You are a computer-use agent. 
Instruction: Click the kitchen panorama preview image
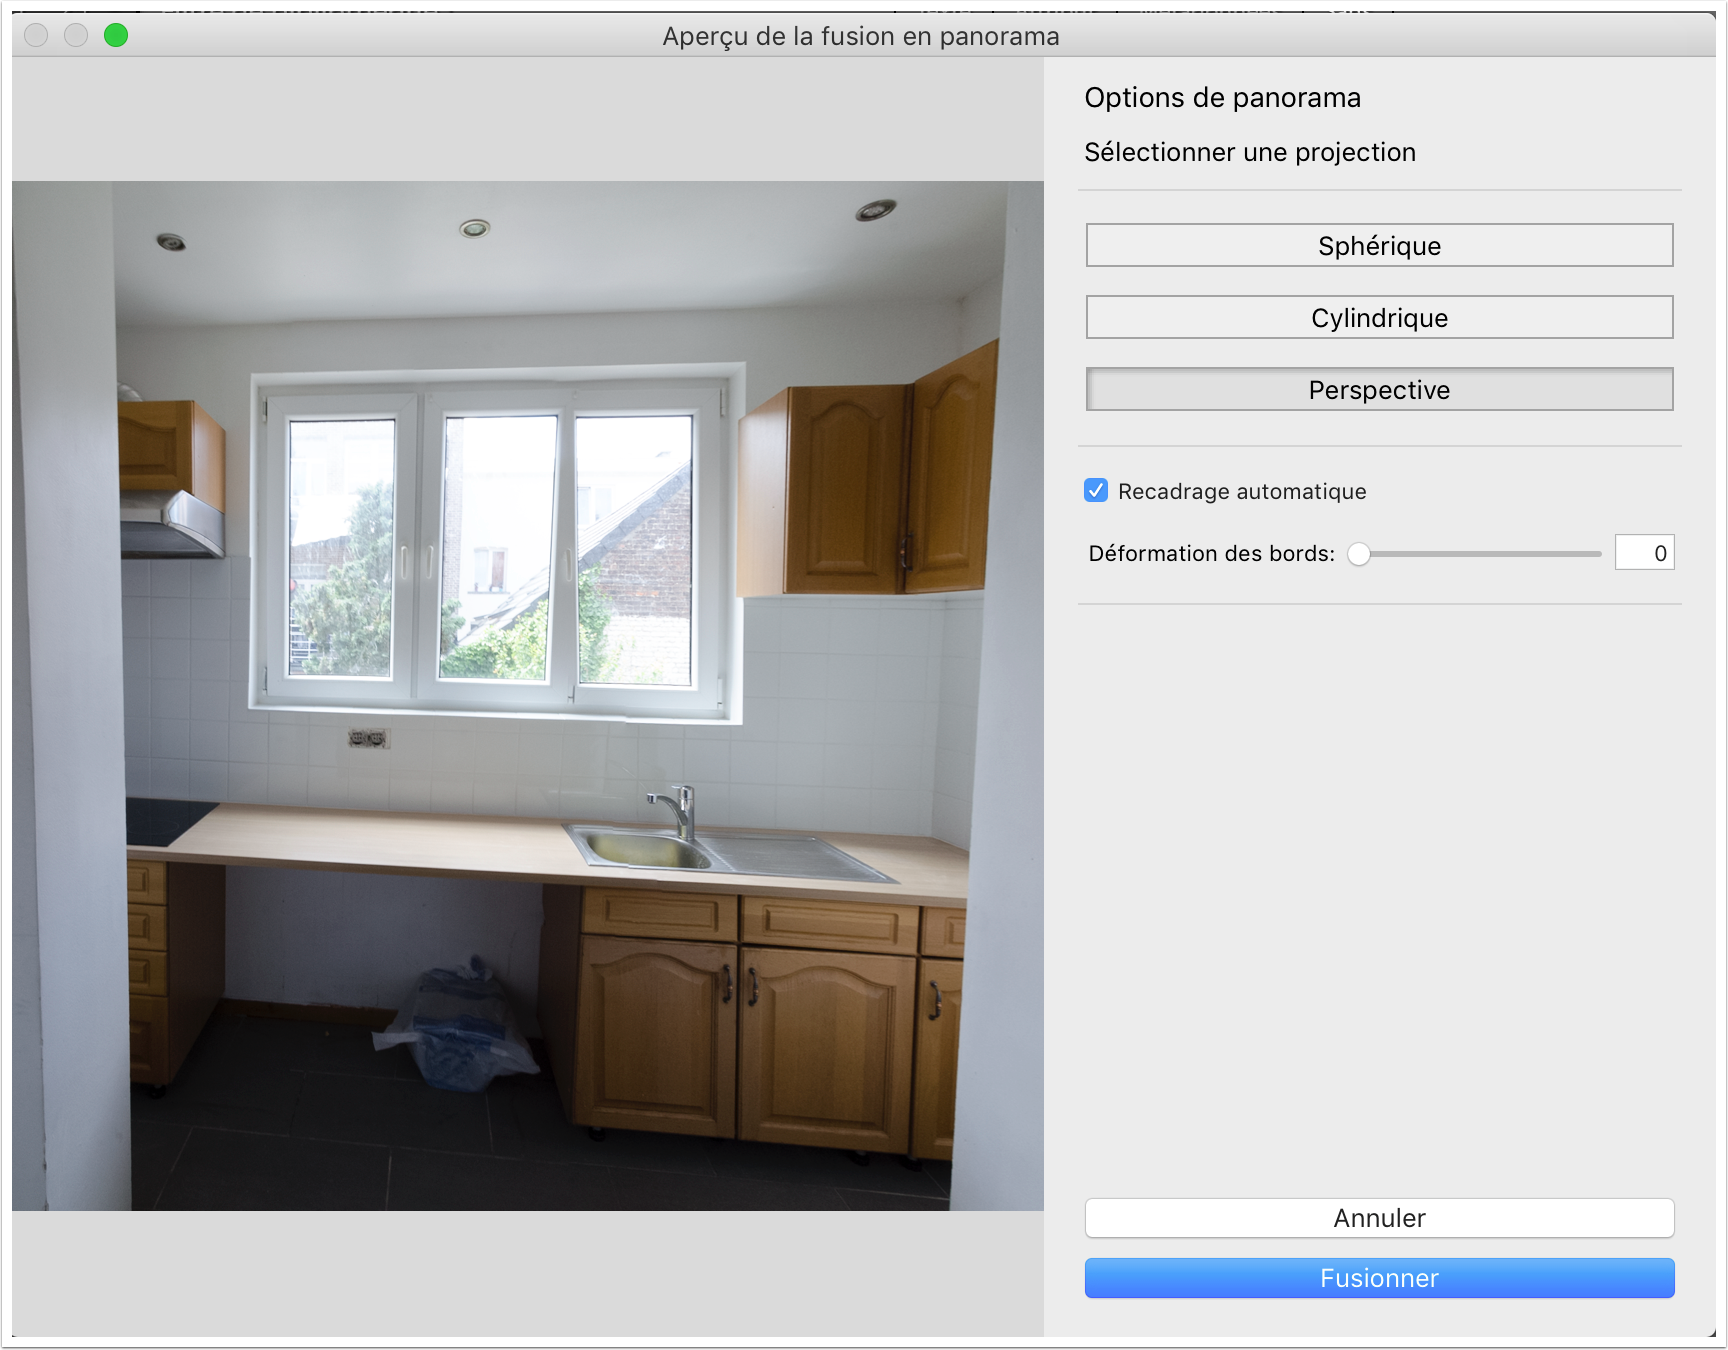click(528, 696)
